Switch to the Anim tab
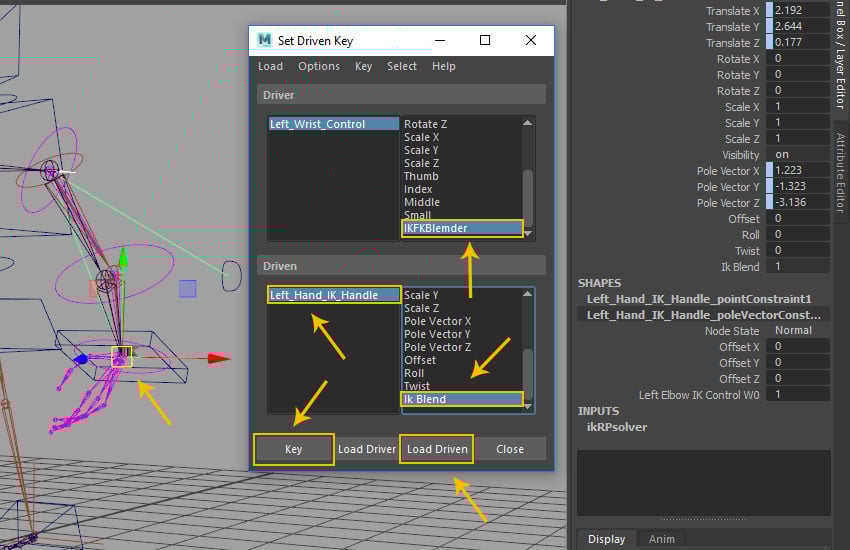The width and height of the screenshot is (850, 550). [661, 539]
